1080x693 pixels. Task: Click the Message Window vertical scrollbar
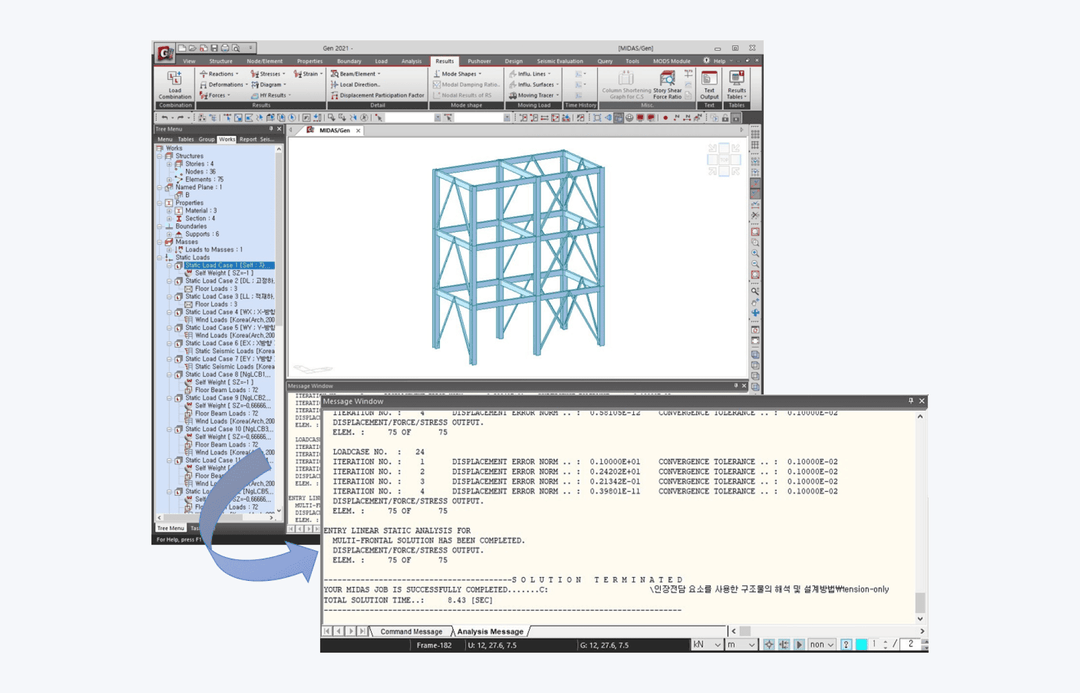point(920,518)
